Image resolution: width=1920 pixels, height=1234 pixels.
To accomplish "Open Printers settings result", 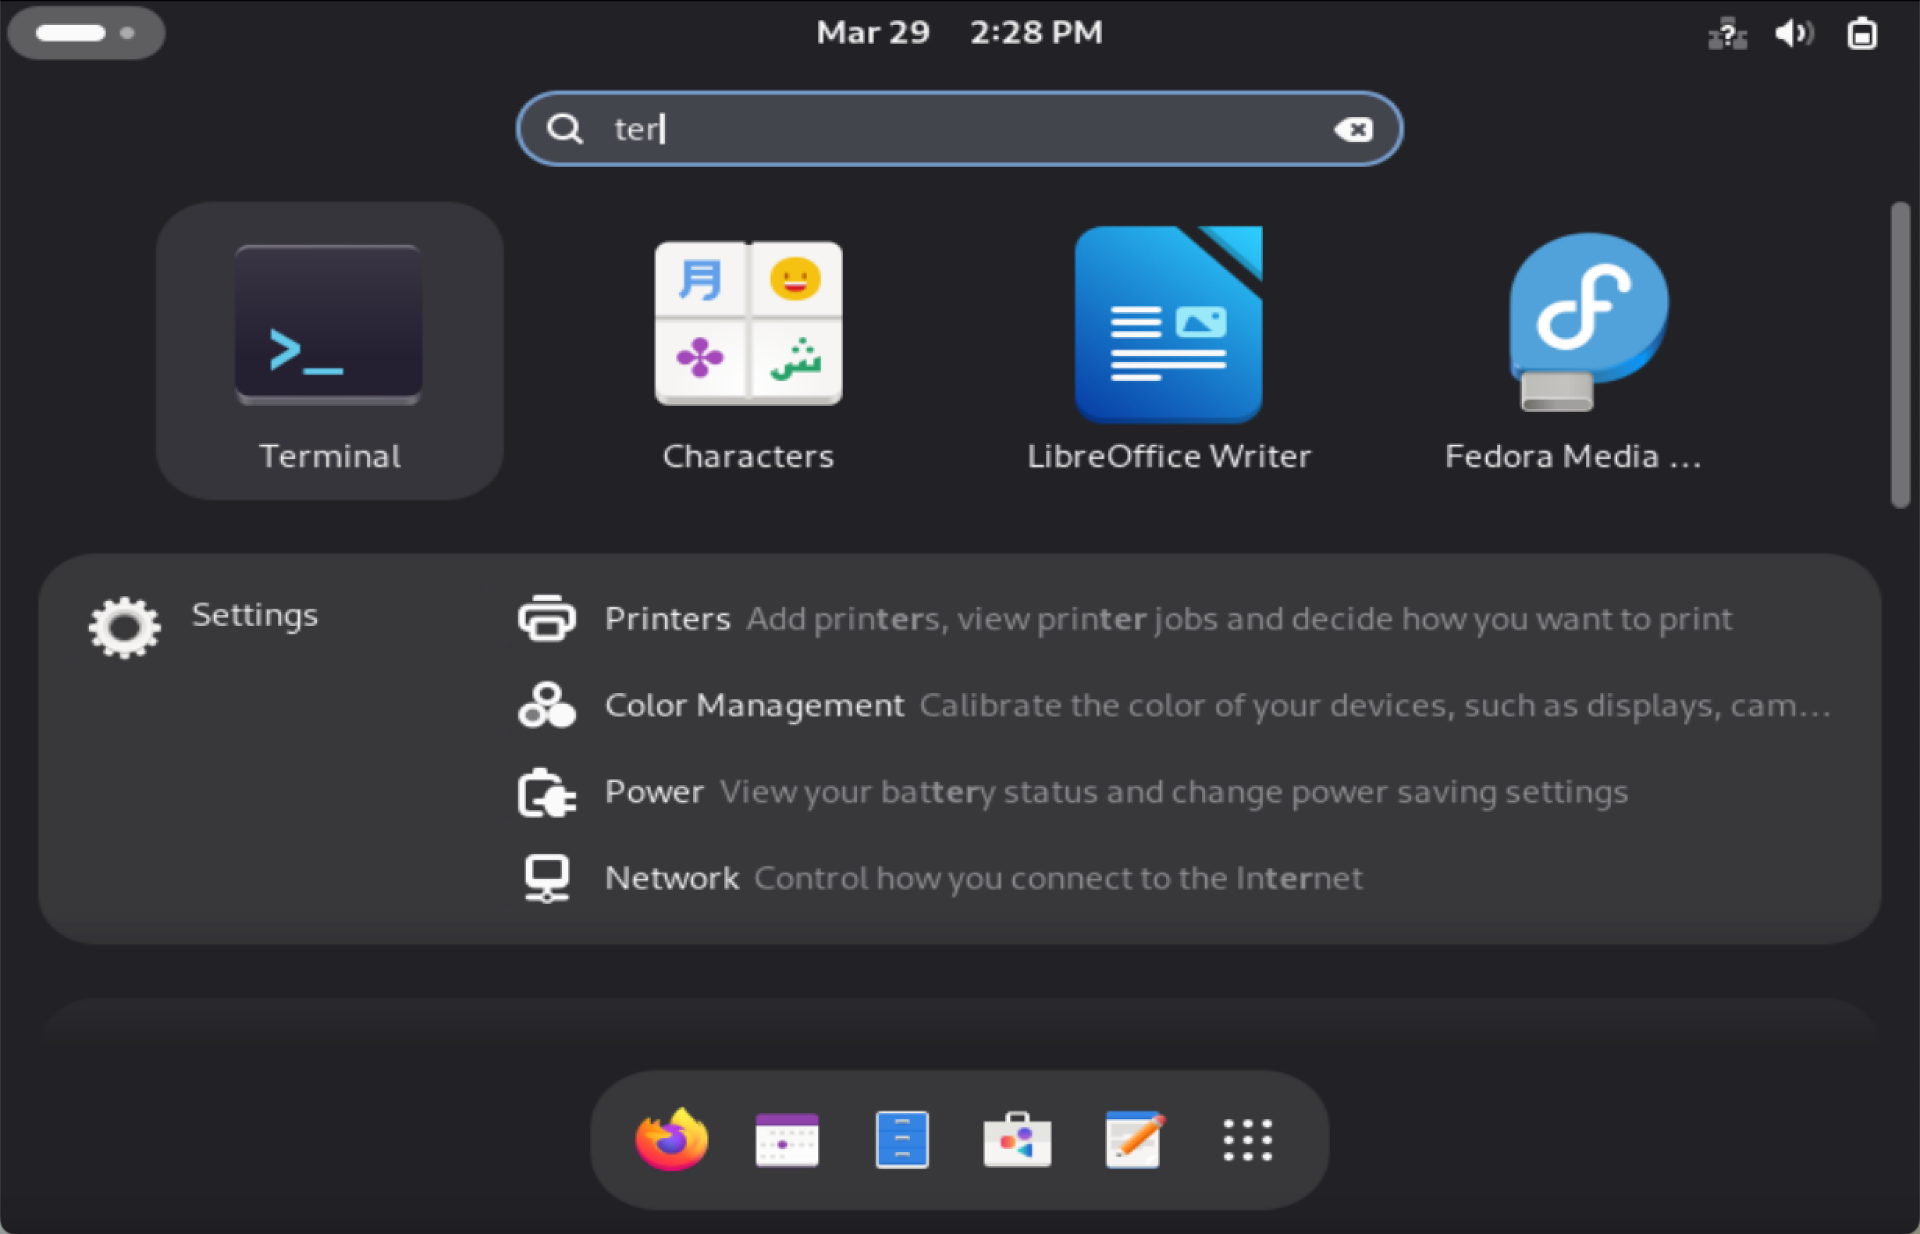I will (x=668, y=619).
